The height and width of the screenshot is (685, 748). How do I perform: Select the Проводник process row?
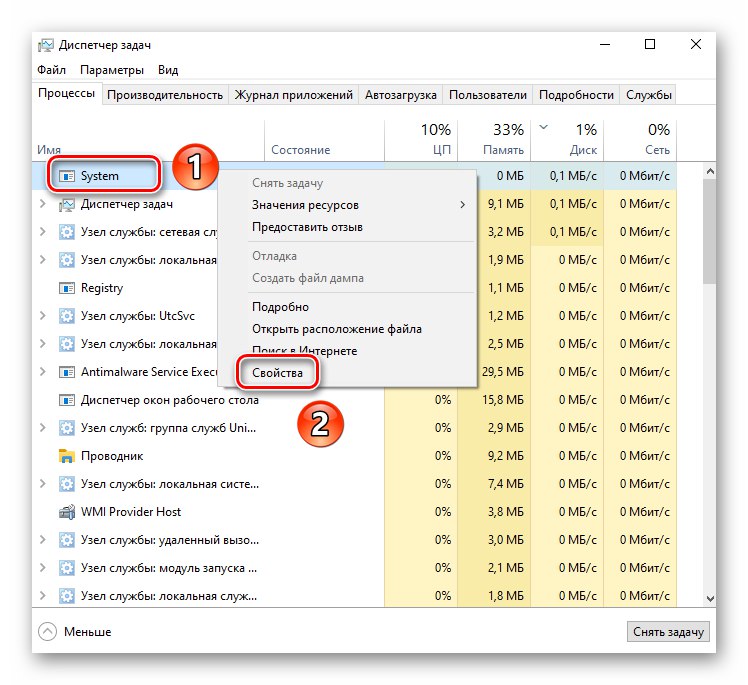pyautogui.click(x=354, y=456)
